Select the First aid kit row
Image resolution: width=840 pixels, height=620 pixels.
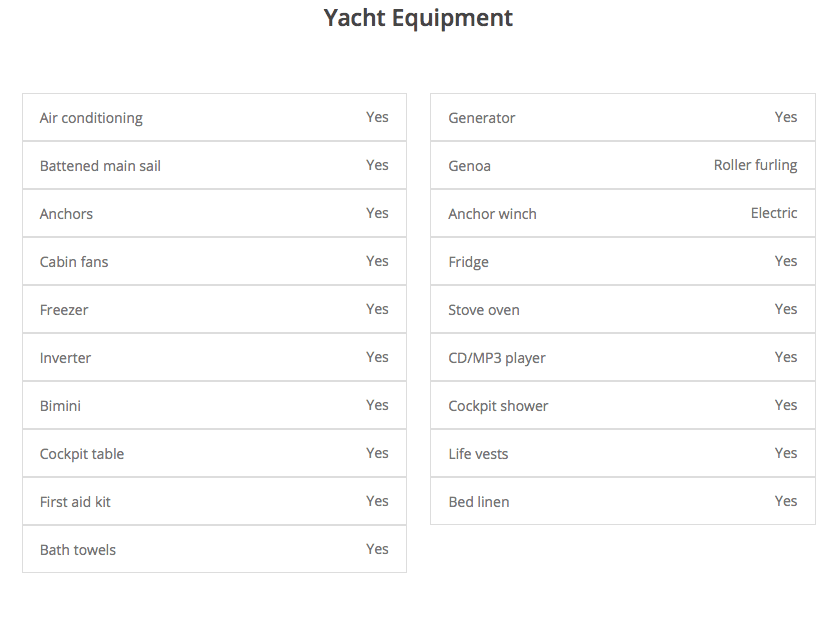[214, 501]
